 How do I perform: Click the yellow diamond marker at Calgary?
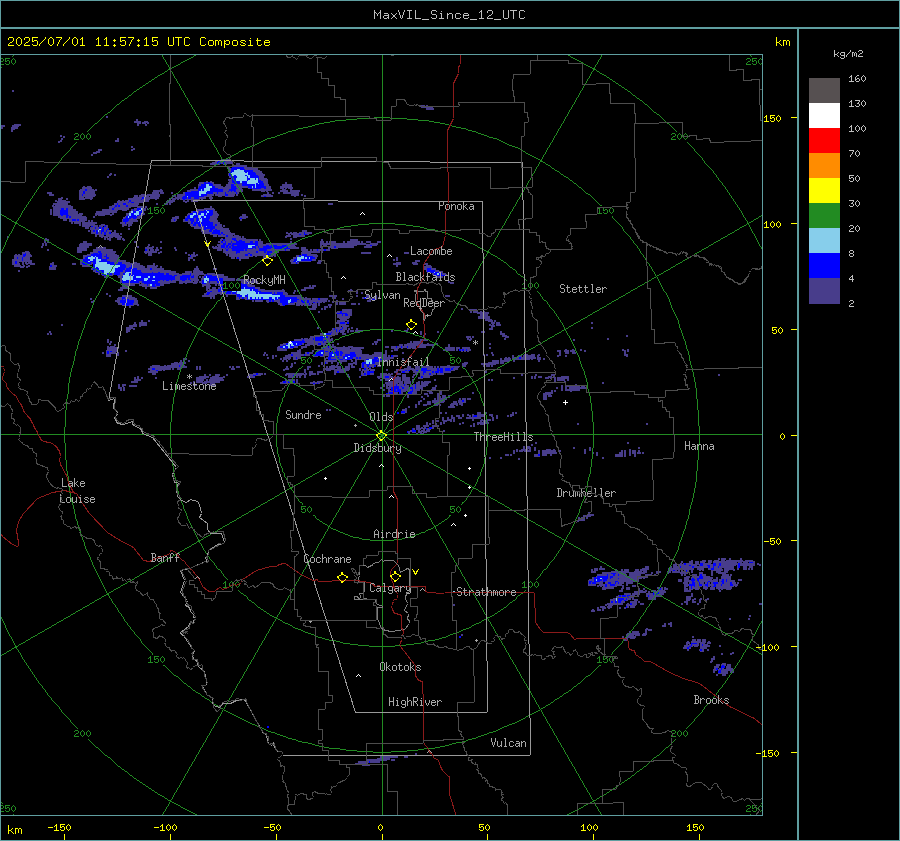click(x=395, y=576)
